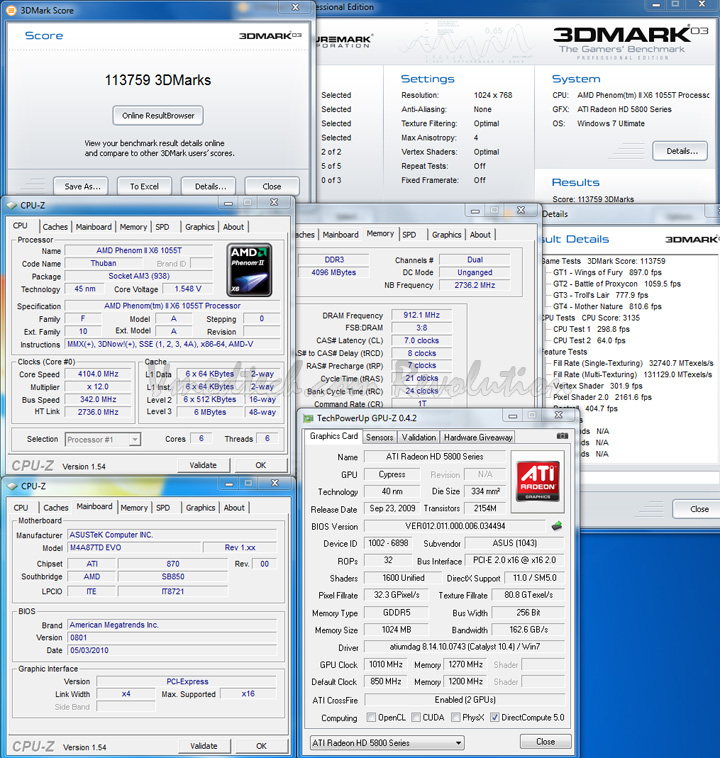Click Validate in the lower CPU-Z window

pos(204,745)
